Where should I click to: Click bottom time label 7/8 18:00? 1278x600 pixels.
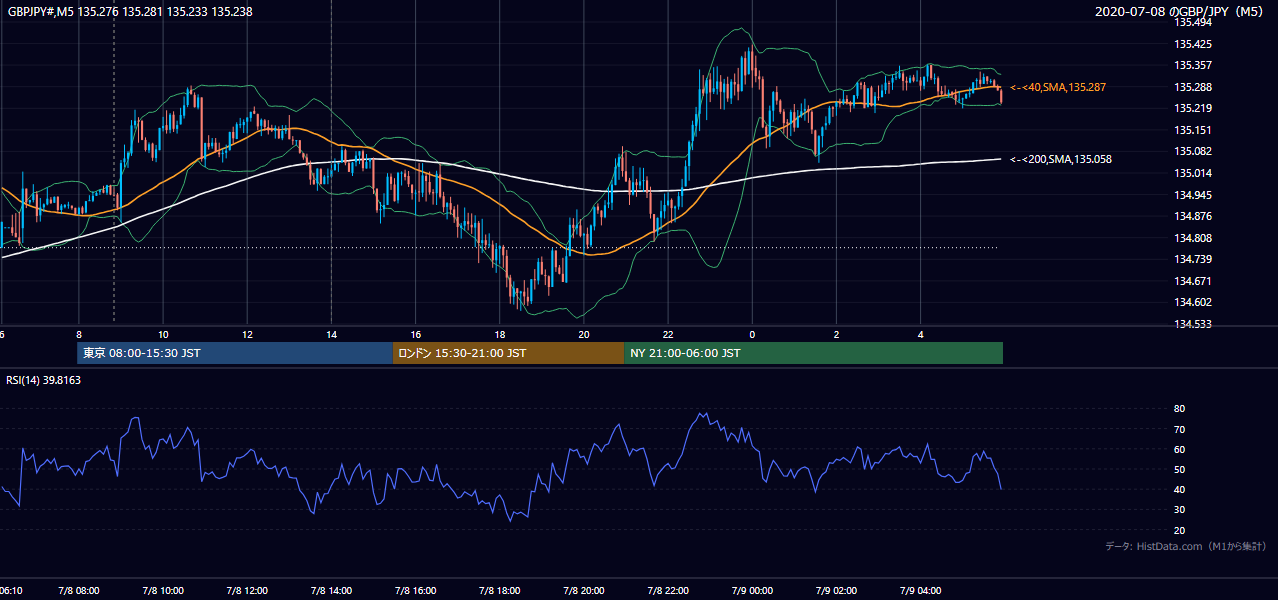[499, 591]
